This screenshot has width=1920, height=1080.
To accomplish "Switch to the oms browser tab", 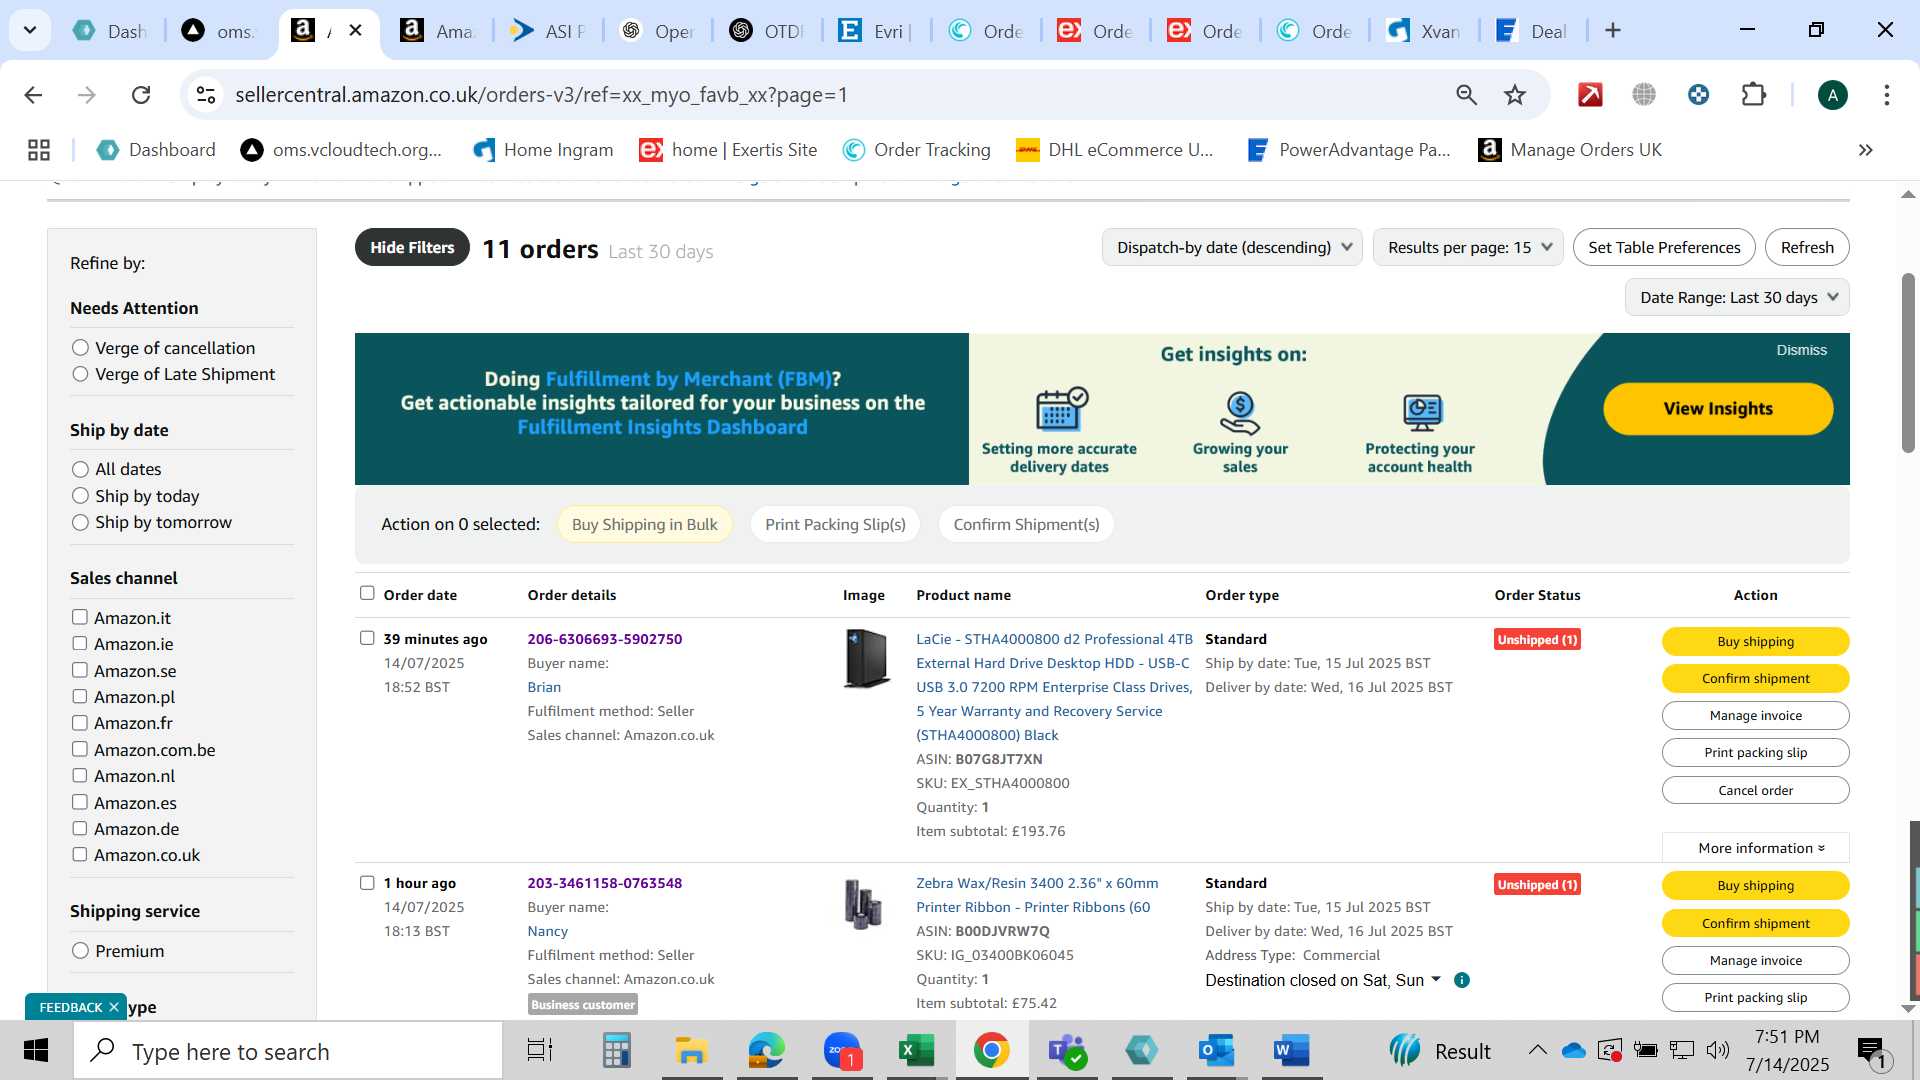I will pyautogui.click(x=220, y=31).
